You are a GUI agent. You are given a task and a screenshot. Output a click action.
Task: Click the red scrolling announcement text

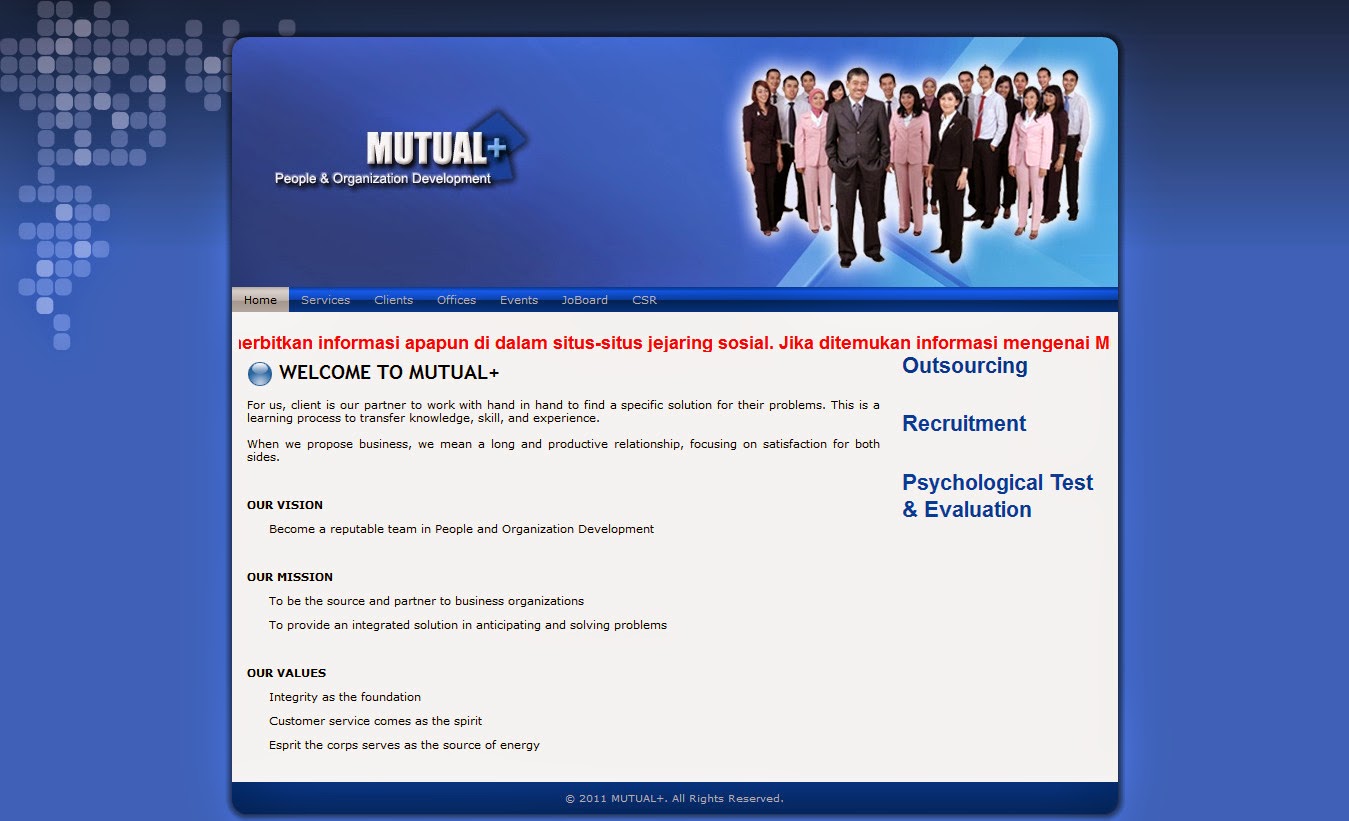tap(674, 343)
